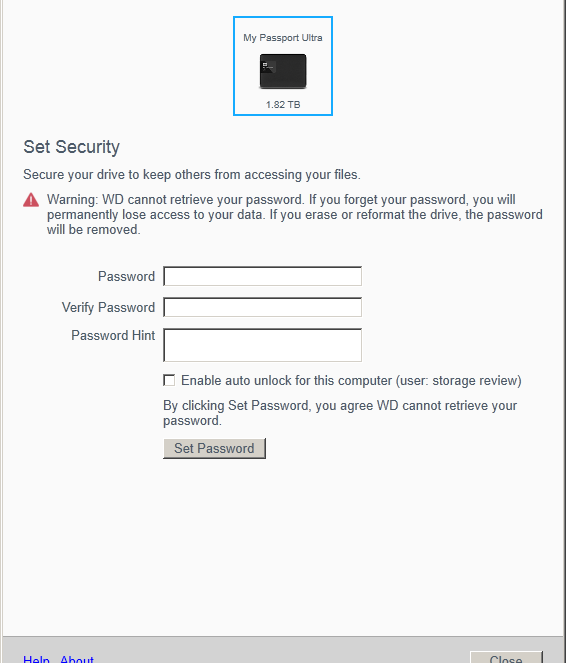Open the Help link

[36, 659]
